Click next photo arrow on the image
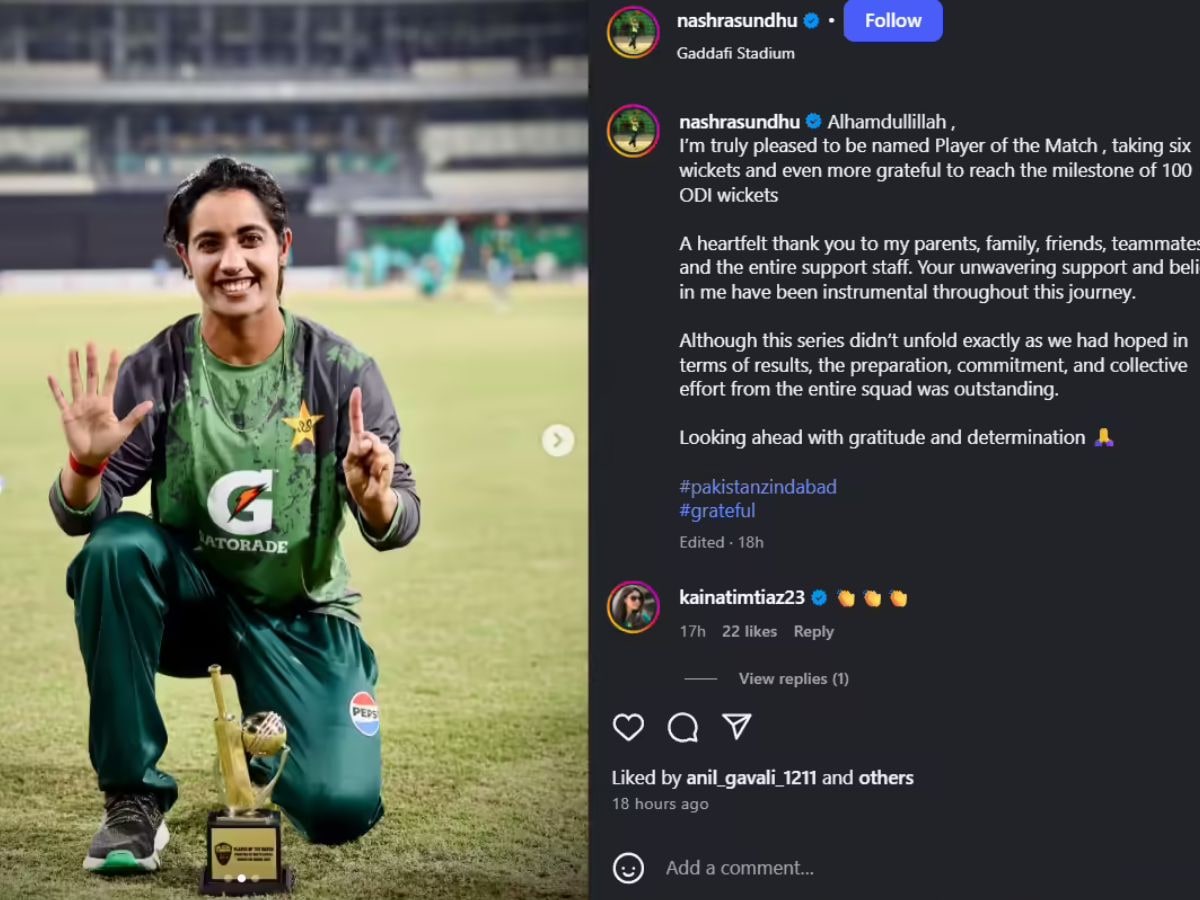The height and width of the screenshot is (900, 1200). (558, 440)
